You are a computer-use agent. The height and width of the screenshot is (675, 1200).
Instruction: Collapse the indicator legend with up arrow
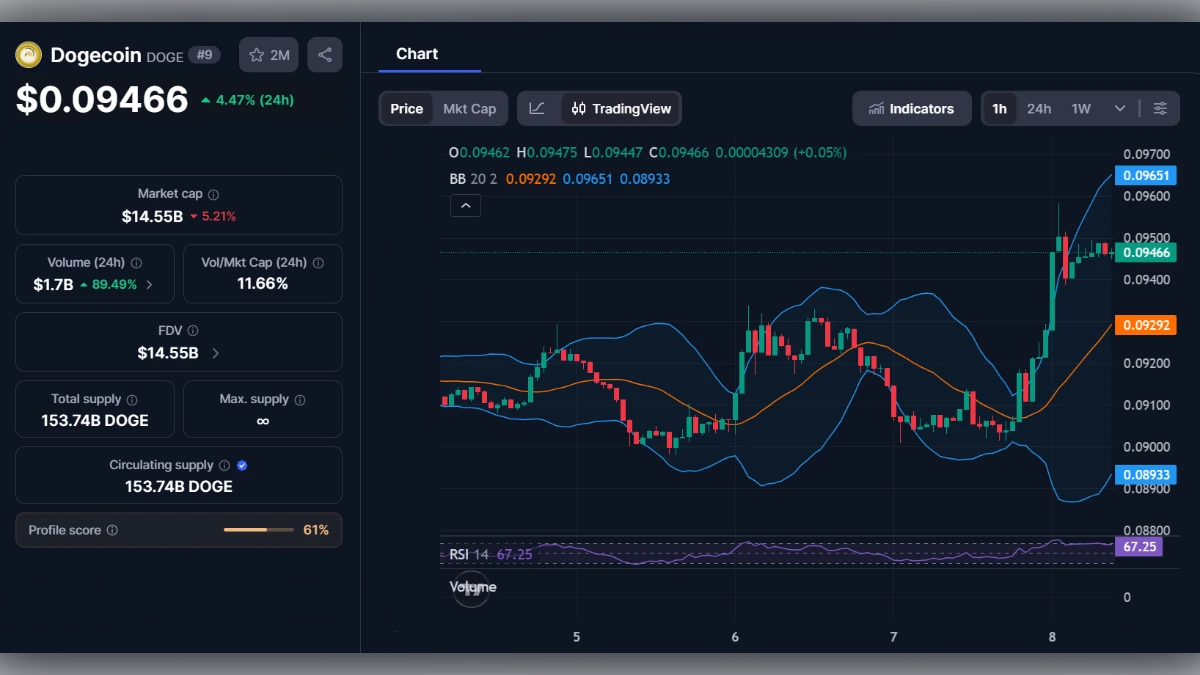point(465,205)
